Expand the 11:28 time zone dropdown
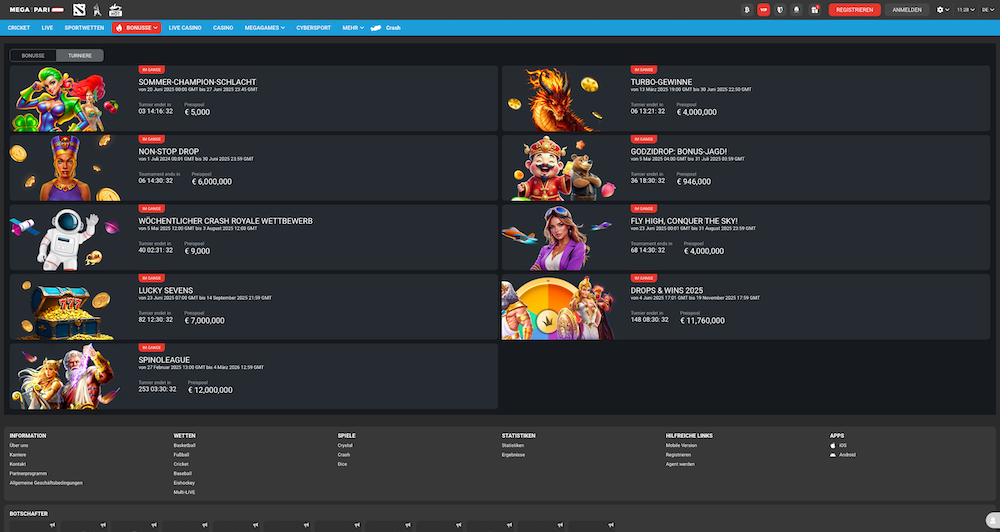1000x532 pixels. click(966, 10)
